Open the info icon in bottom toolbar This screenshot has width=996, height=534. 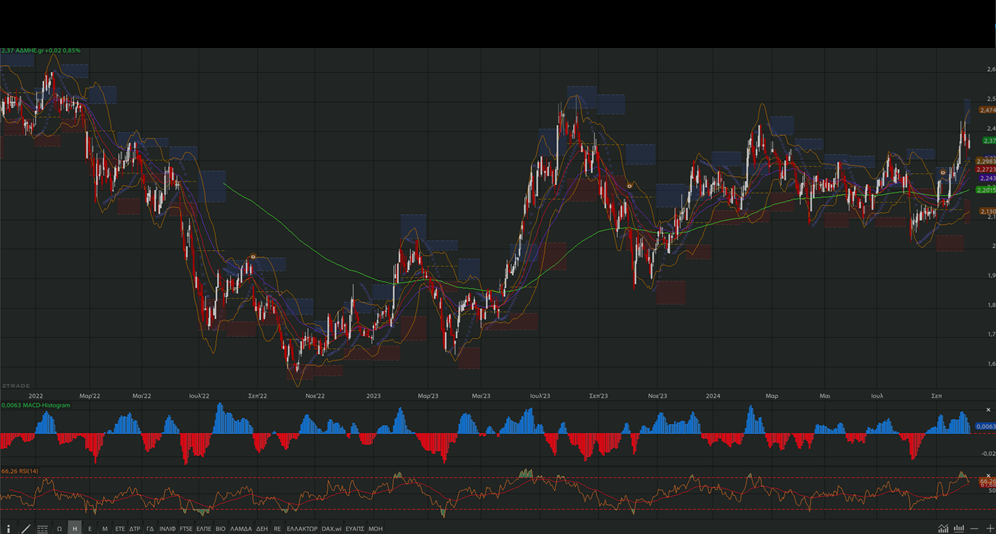[x=9, y=528]
